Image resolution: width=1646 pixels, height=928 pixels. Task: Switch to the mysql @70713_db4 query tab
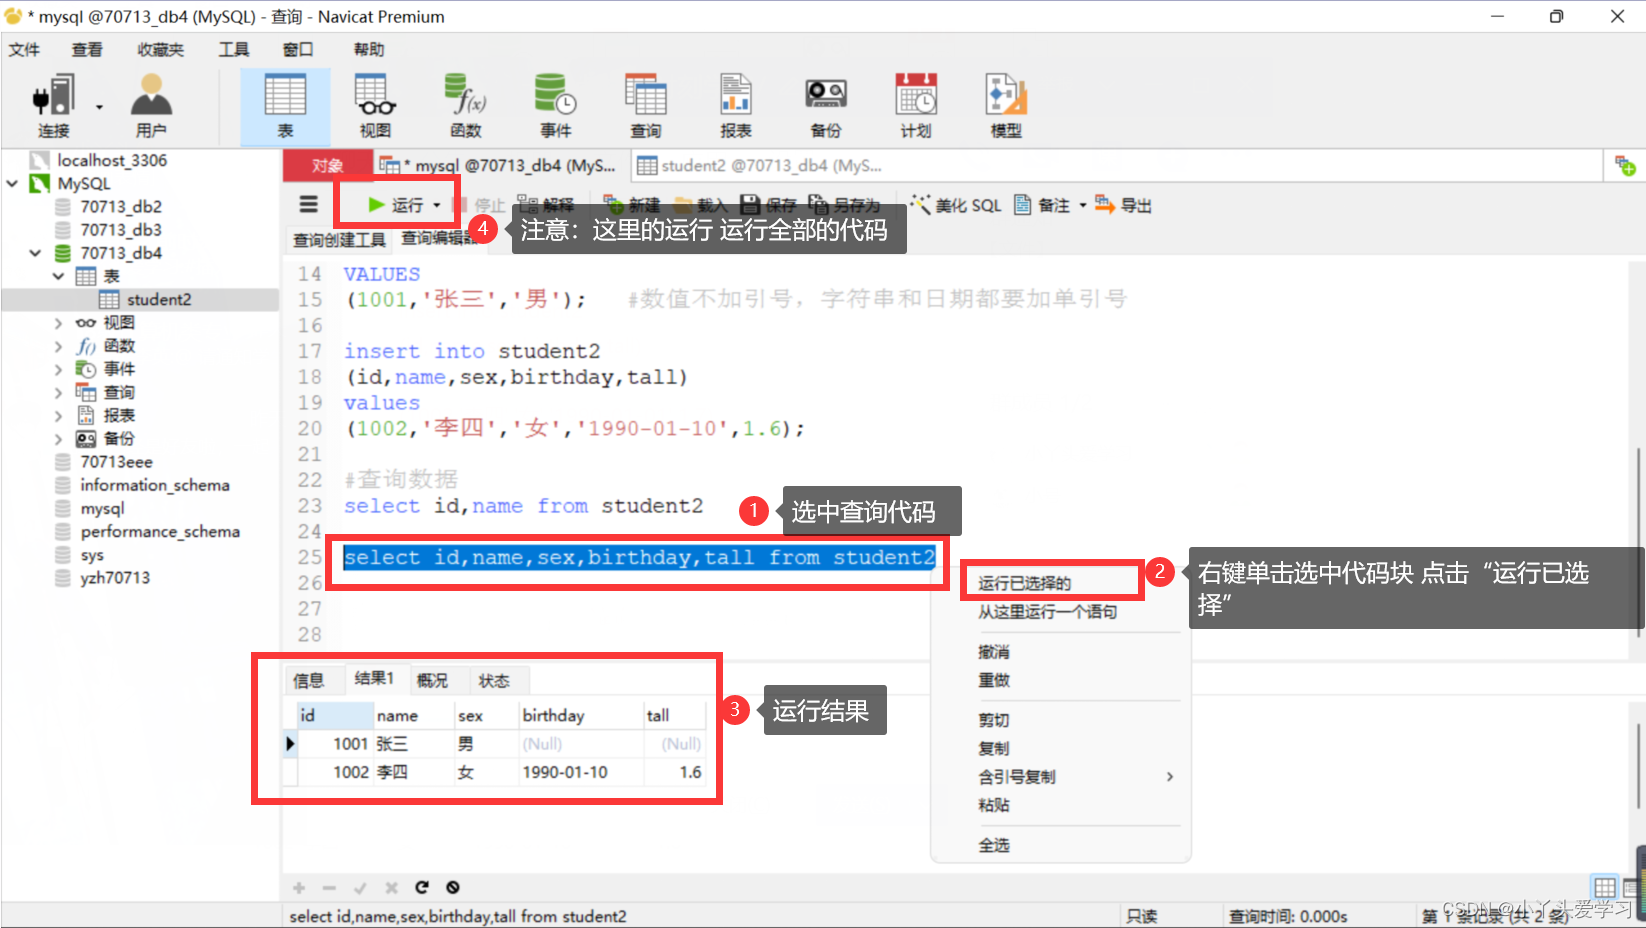501,165
